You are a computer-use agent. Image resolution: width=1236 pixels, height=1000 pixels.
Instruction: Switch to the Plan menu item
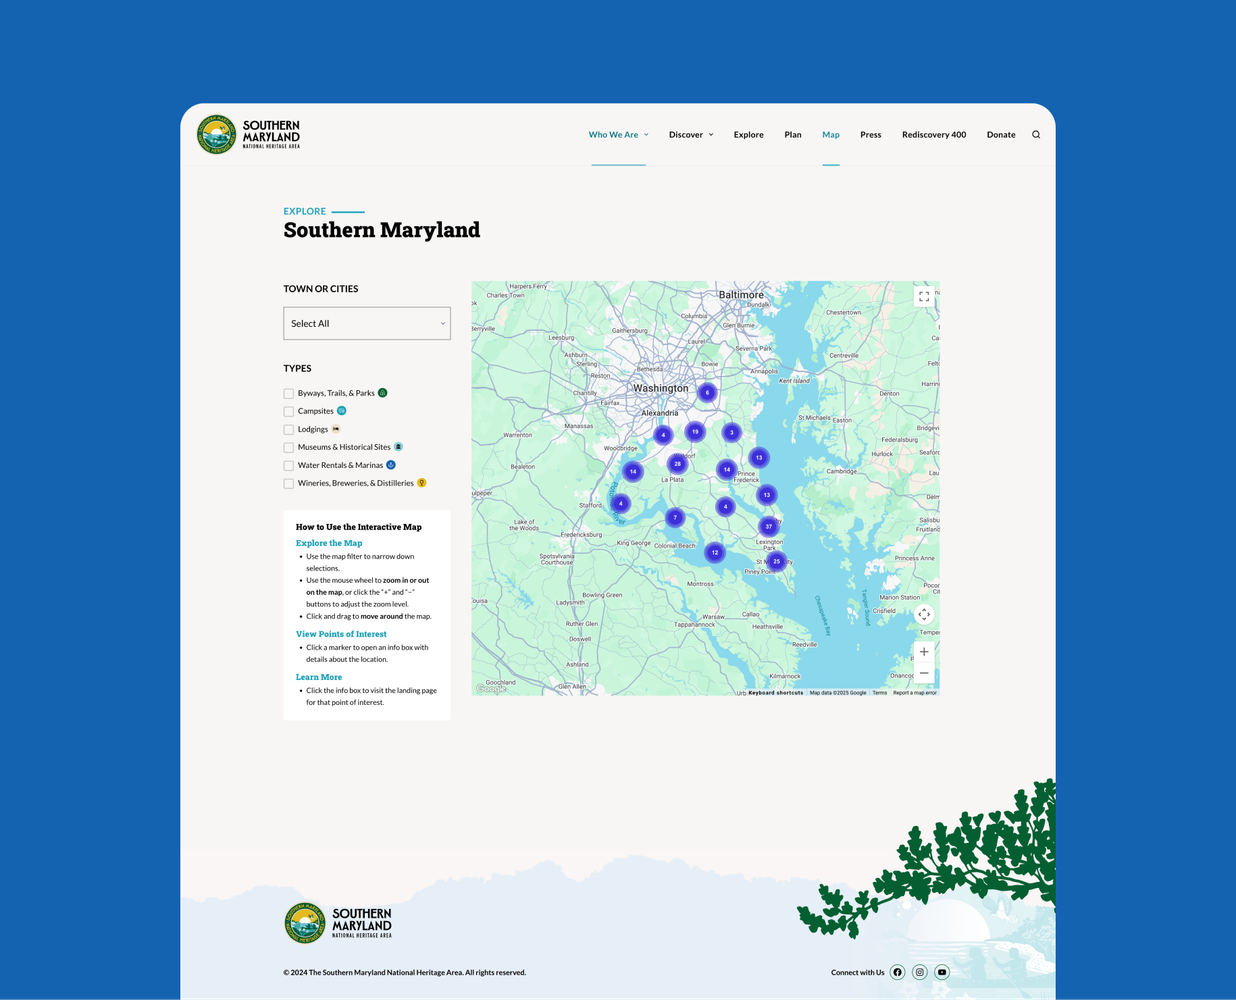(792, 134)
